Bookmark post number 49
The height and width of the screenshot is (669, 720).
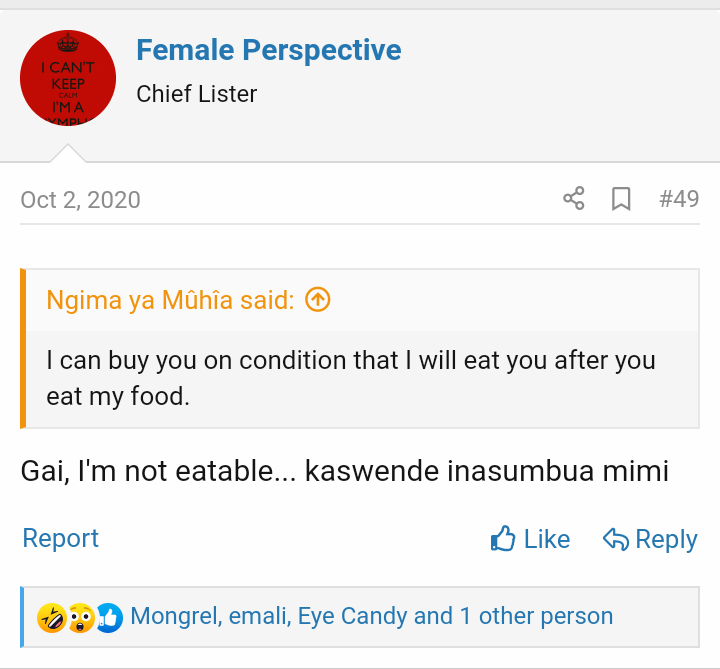(621, 199)
